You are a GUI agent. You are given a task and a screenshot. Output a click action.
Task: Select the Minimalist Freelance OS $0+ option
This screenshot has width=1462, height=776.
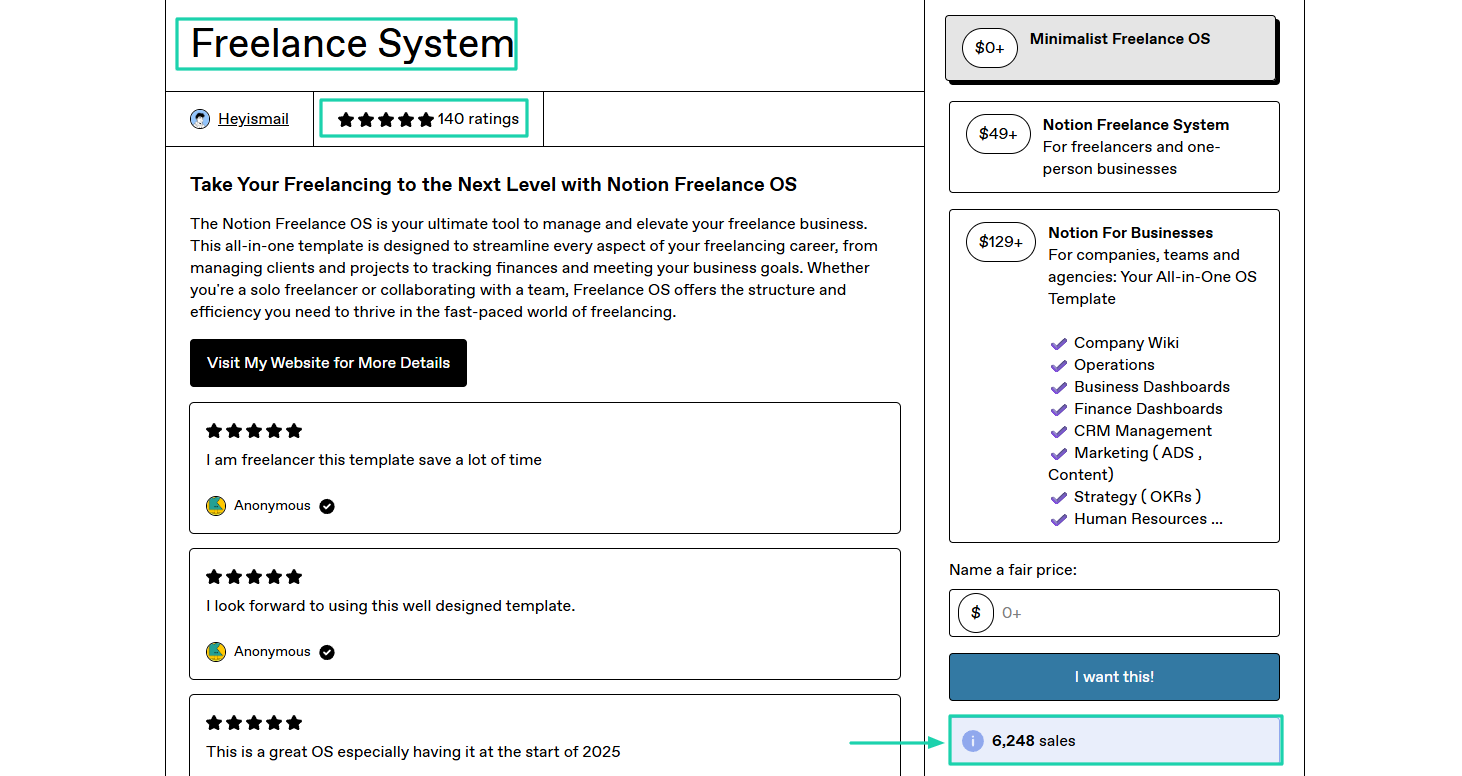coord(1110,48)
